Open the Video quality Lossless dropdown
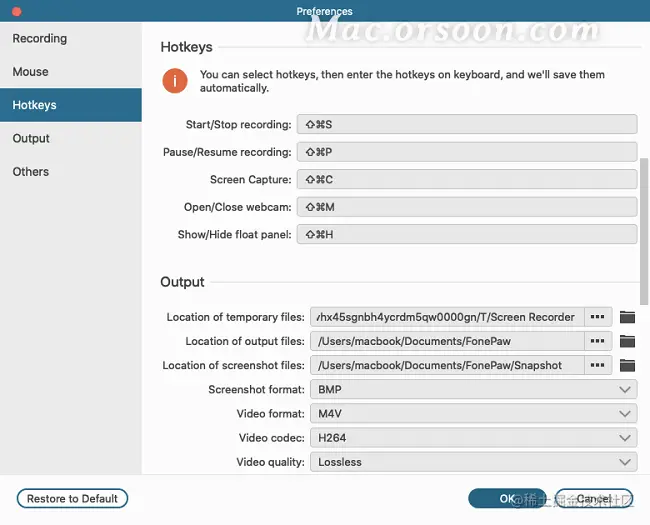Screen dimensions: 650x525 (473, 462)
